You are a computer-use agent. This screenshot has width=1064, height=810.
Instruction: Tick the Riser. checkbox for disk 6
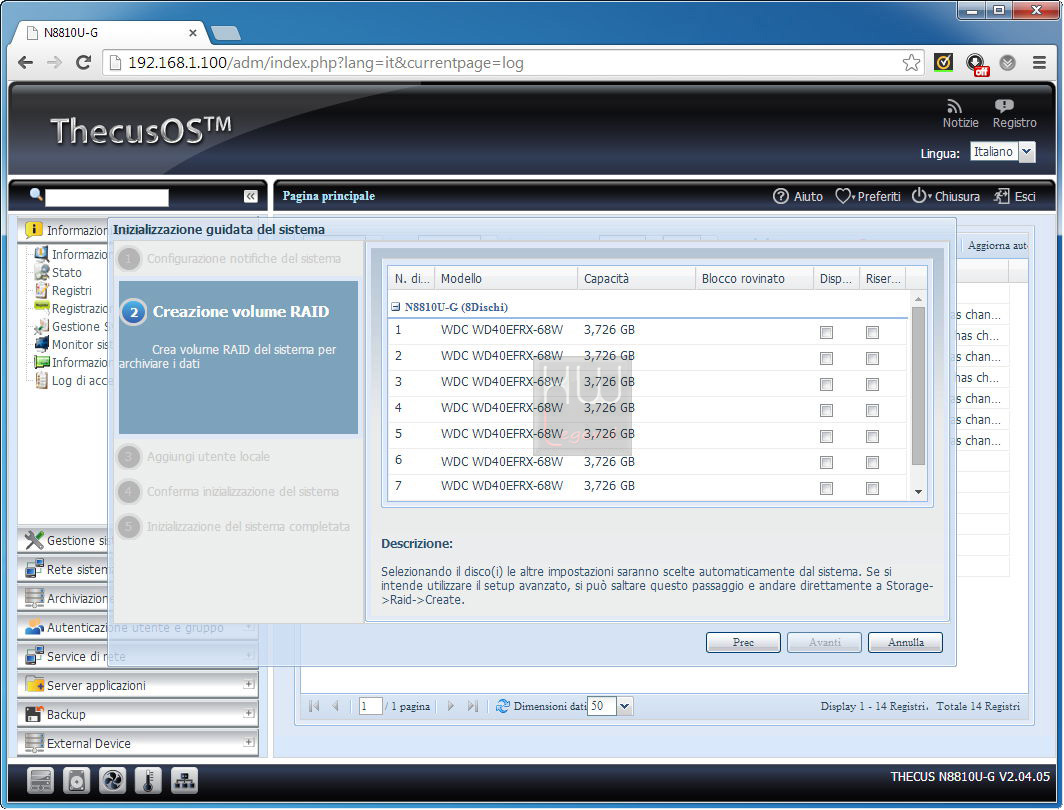[872, 463]
